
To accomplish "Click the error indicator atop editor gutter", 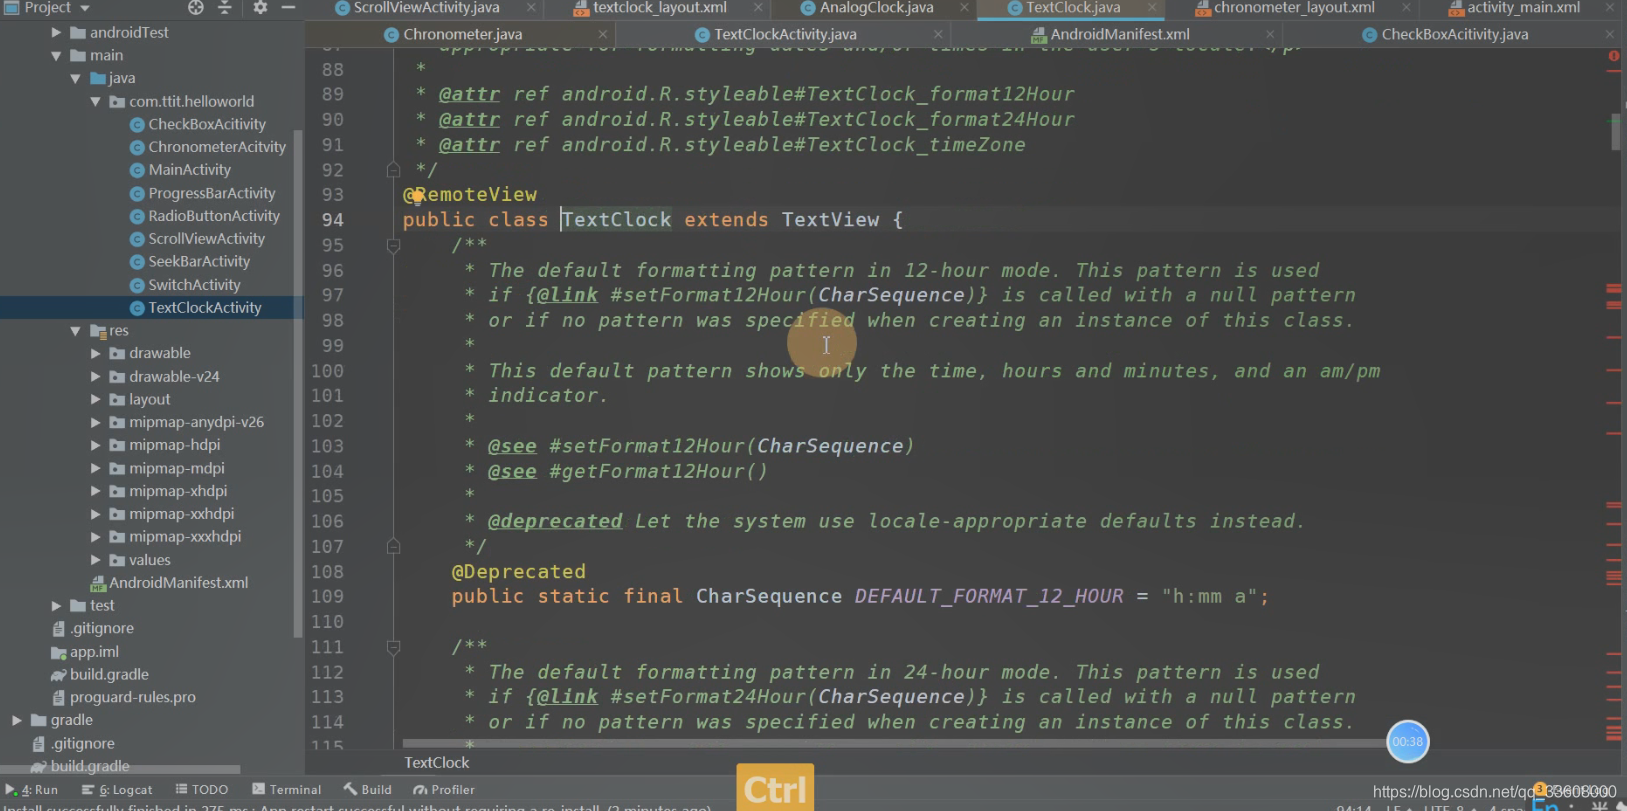I will pyautogui.click(x=1614, y=56).
